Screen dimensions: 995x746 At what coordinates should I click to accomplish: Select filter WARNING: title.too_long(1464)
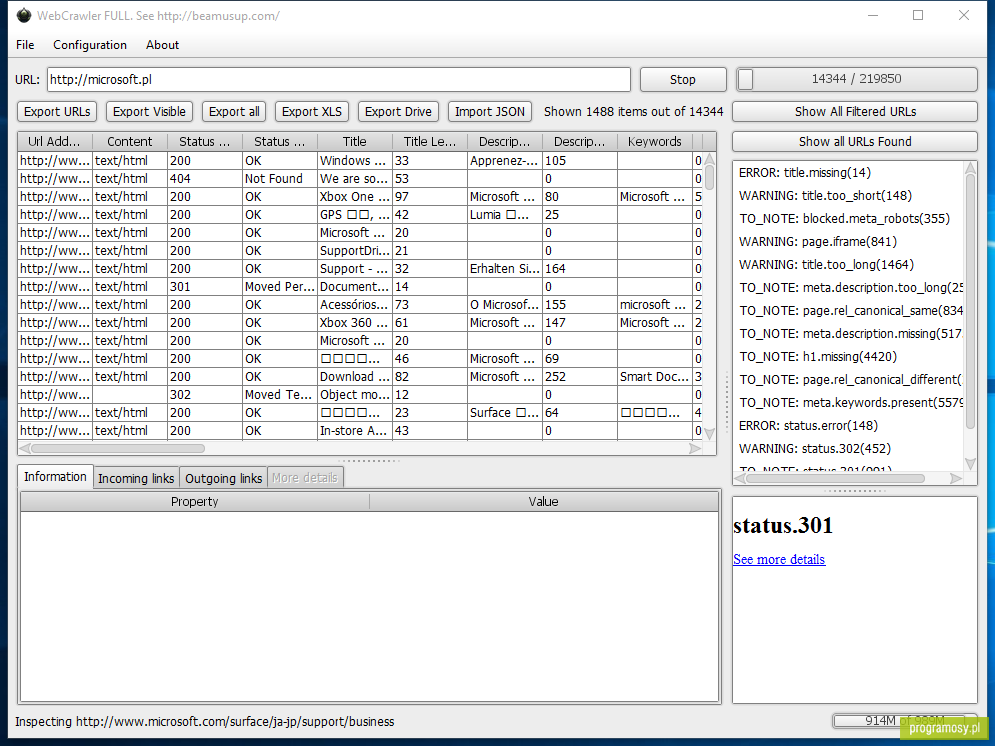click(x=826, y=265)
